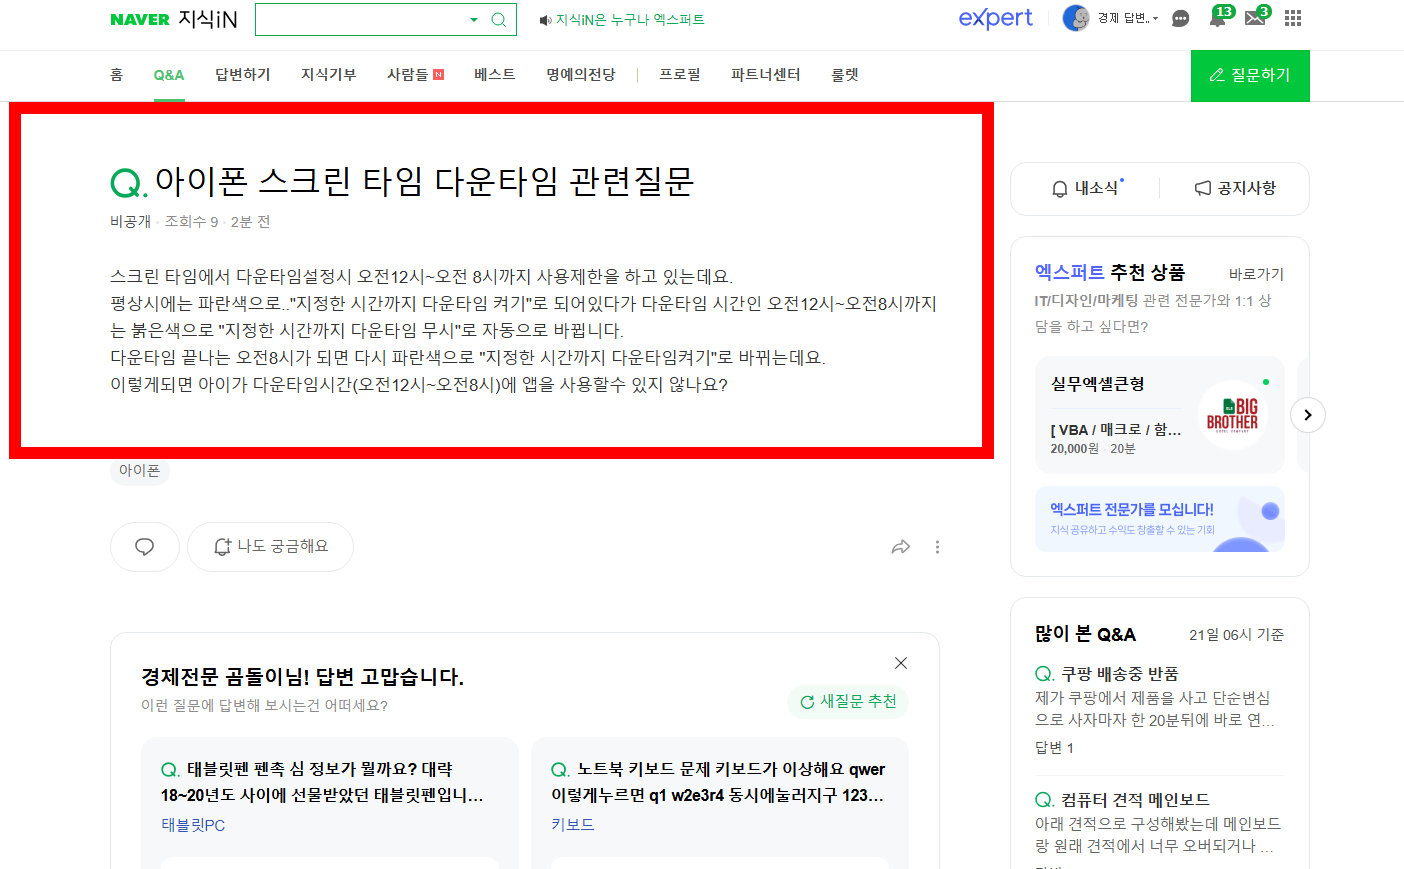Open mail icon with 3 badge

pos(1256,18)
